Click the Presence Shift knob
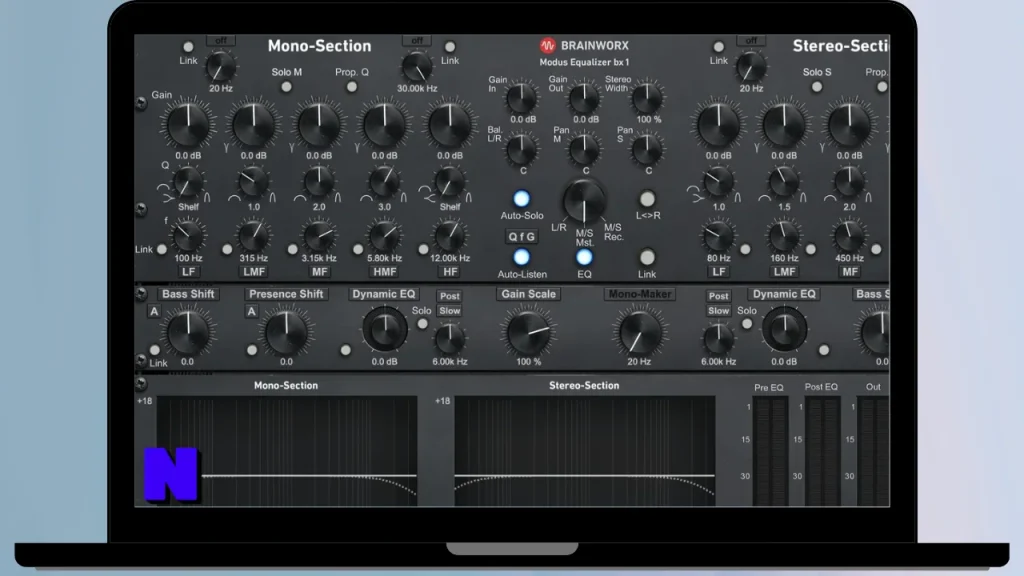The width and height of the screenshot is (1024, 576). pyautogui.click(x=286, y=332)
